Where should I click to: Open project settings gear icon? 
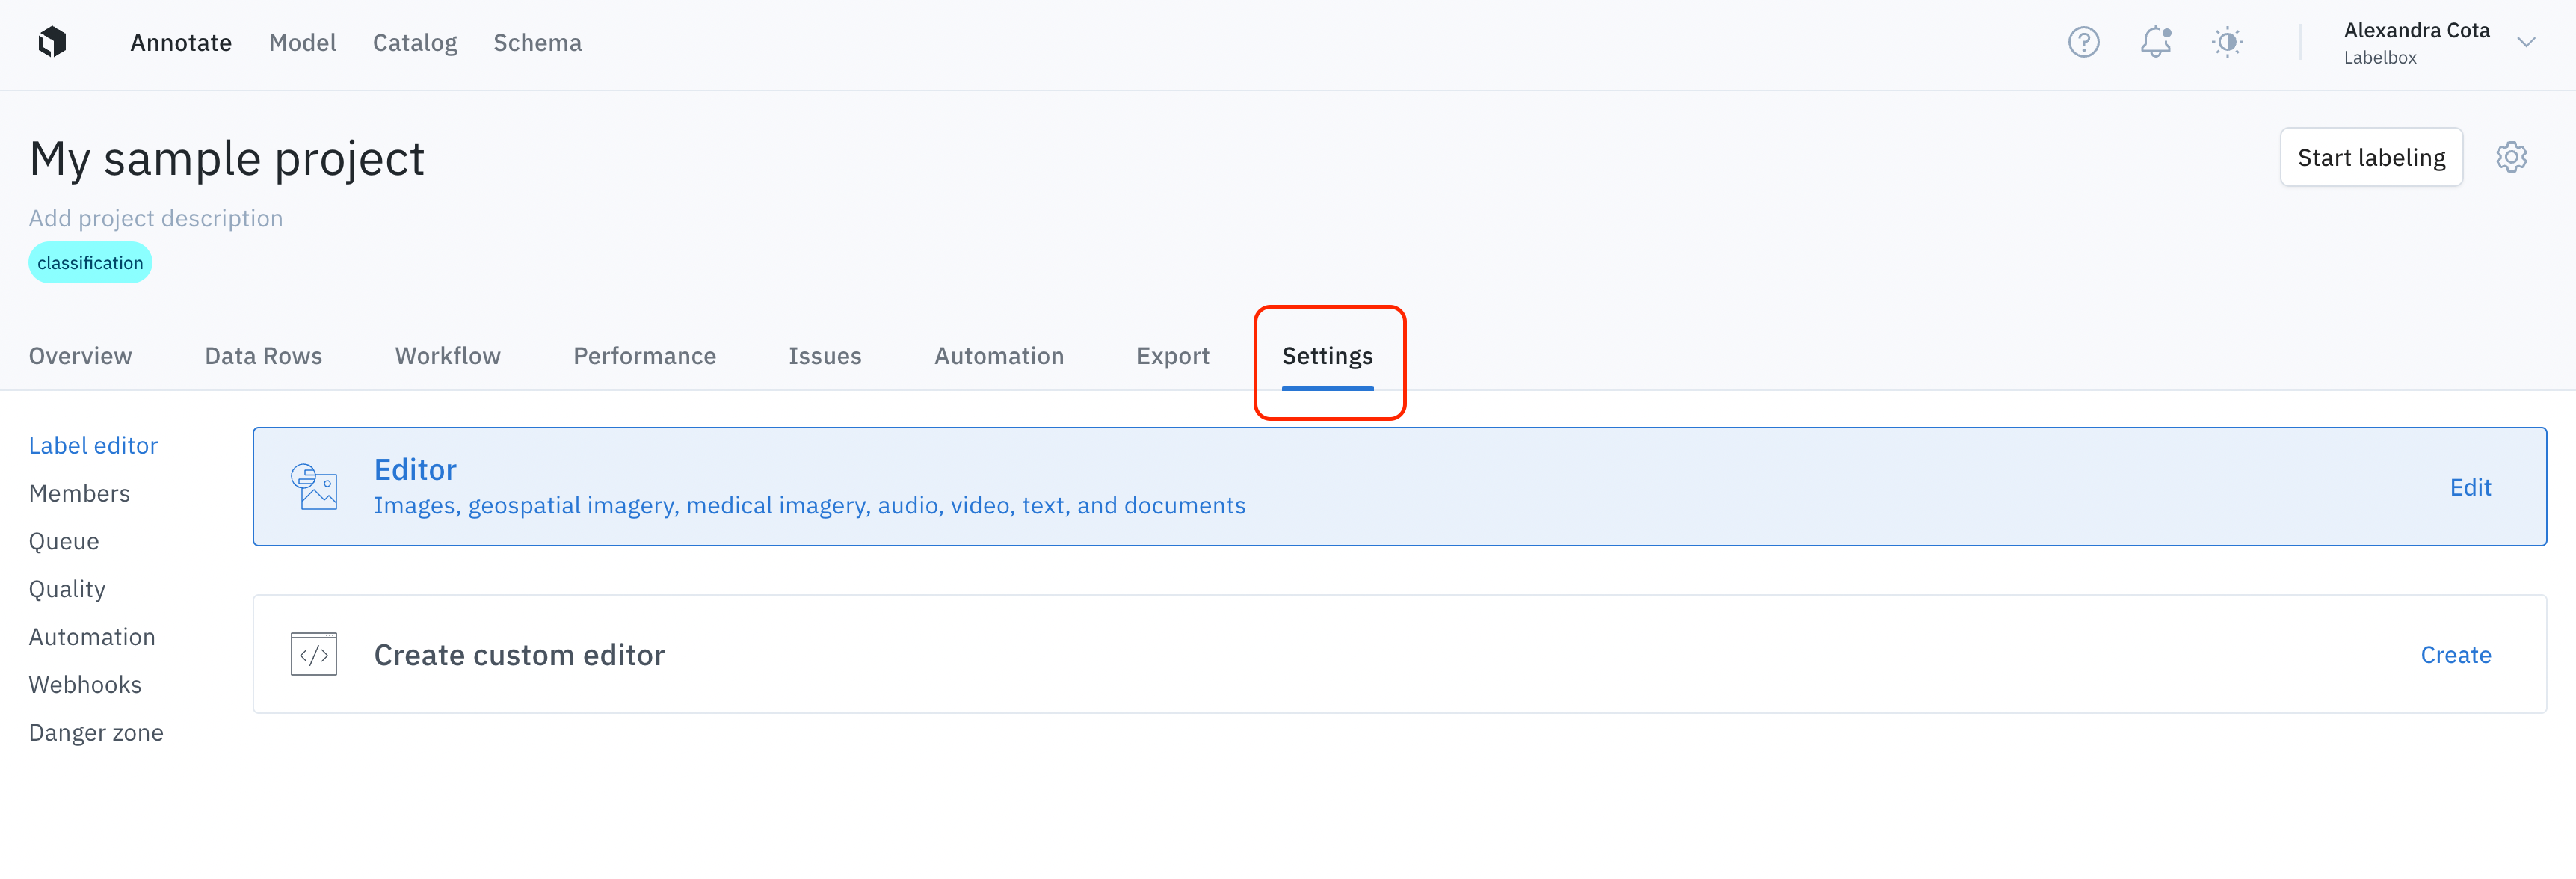(x=2511, y=157)
